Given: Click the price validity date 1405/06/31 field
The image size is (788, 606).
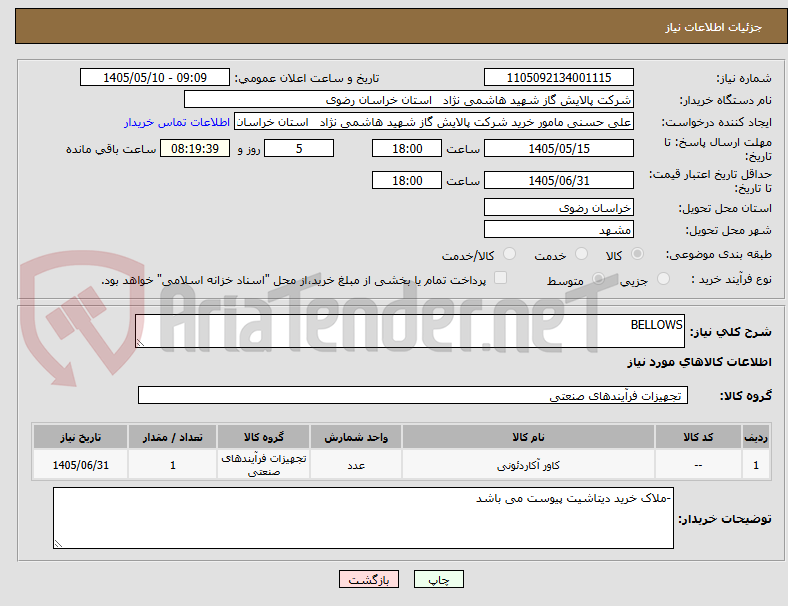Looking at the screenshot, I should coord(559,180).
